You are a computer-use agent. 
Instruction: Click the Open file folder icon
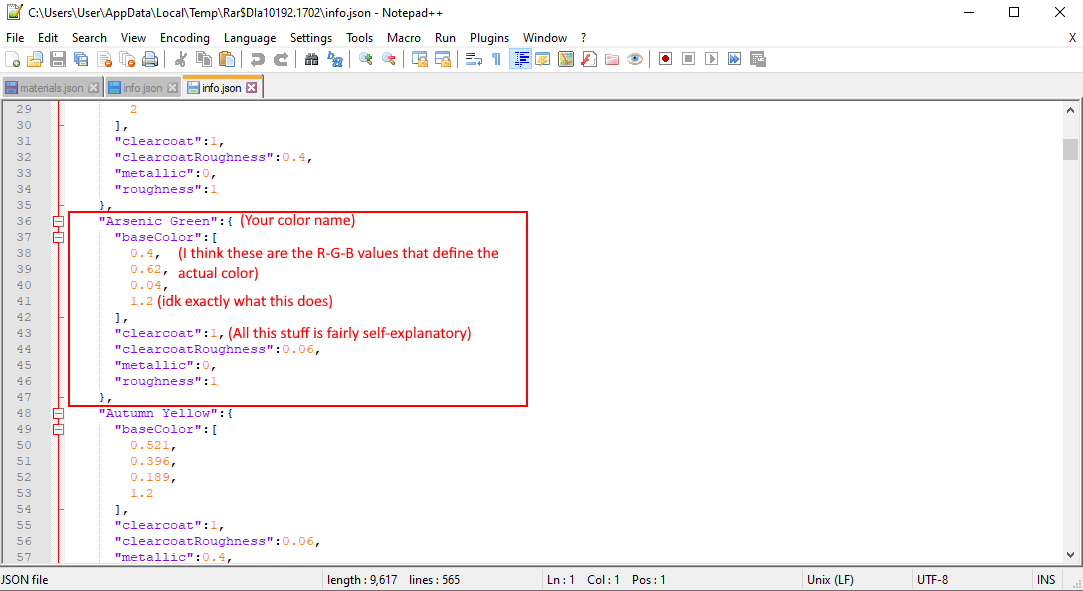35,59
